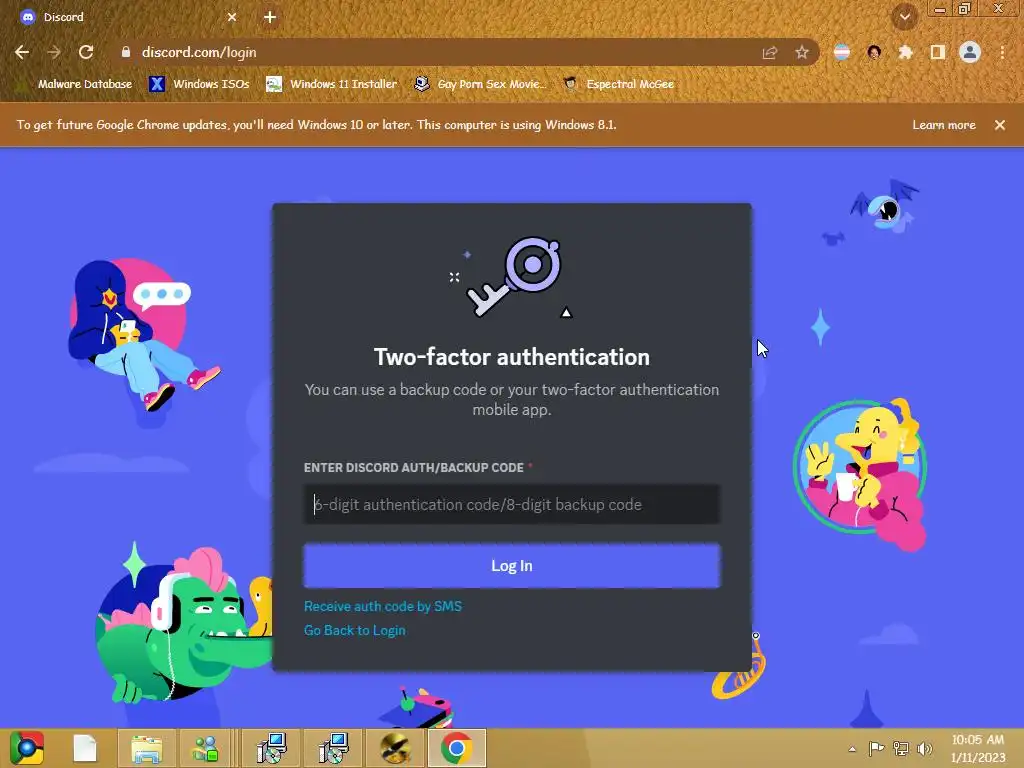Click the Action Center flag tray icon
The height and width of the screenshot is (768, 1024).
(876, 748)
